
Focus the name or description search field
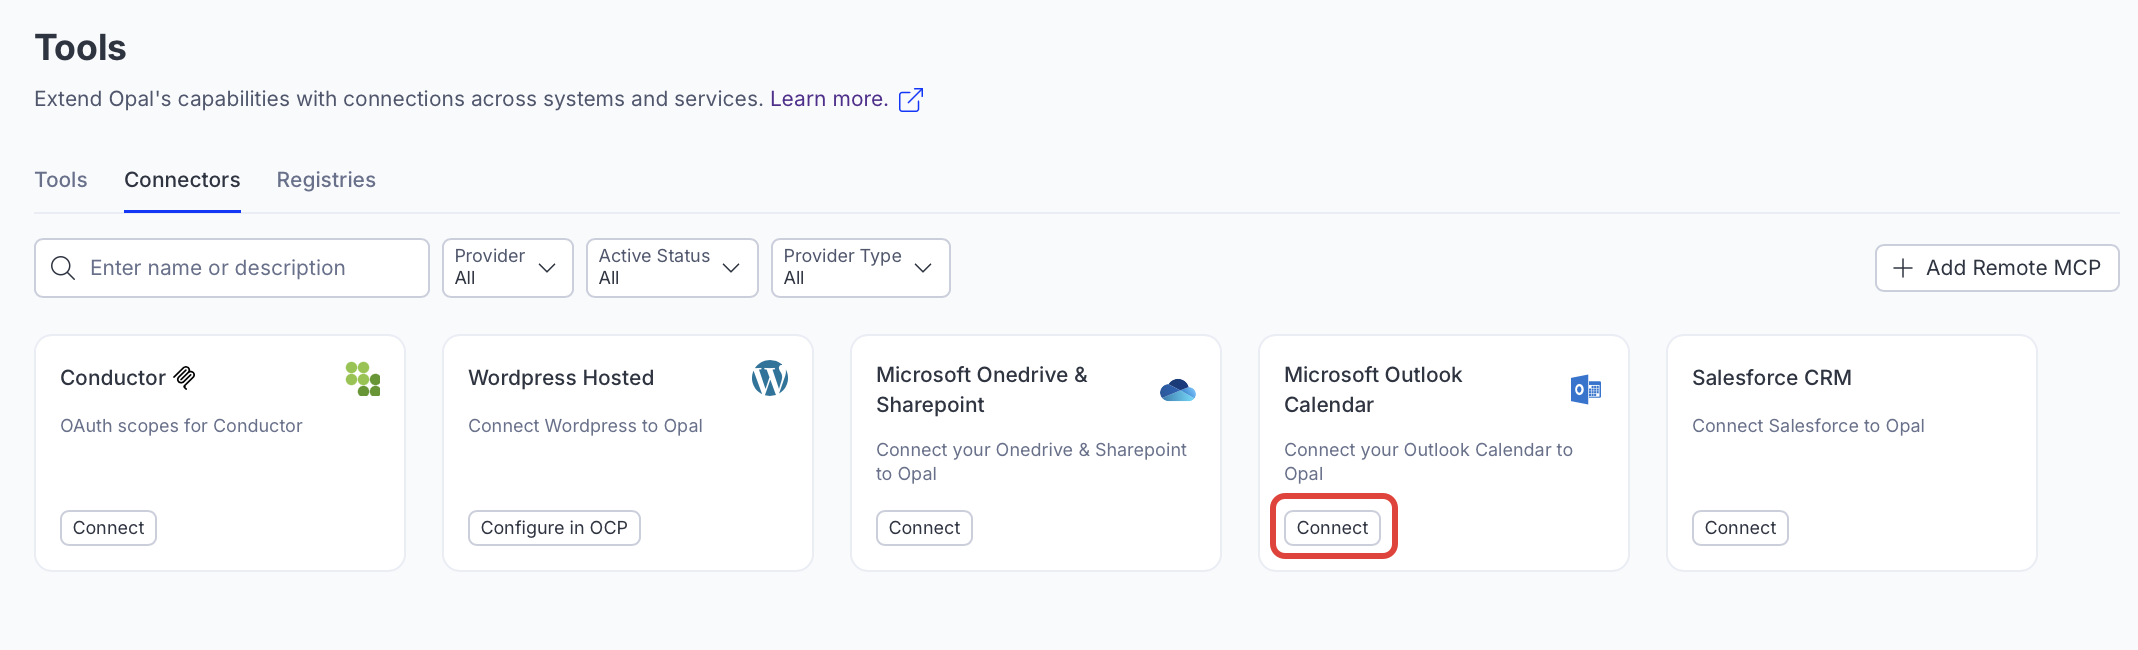coord(250,268)
